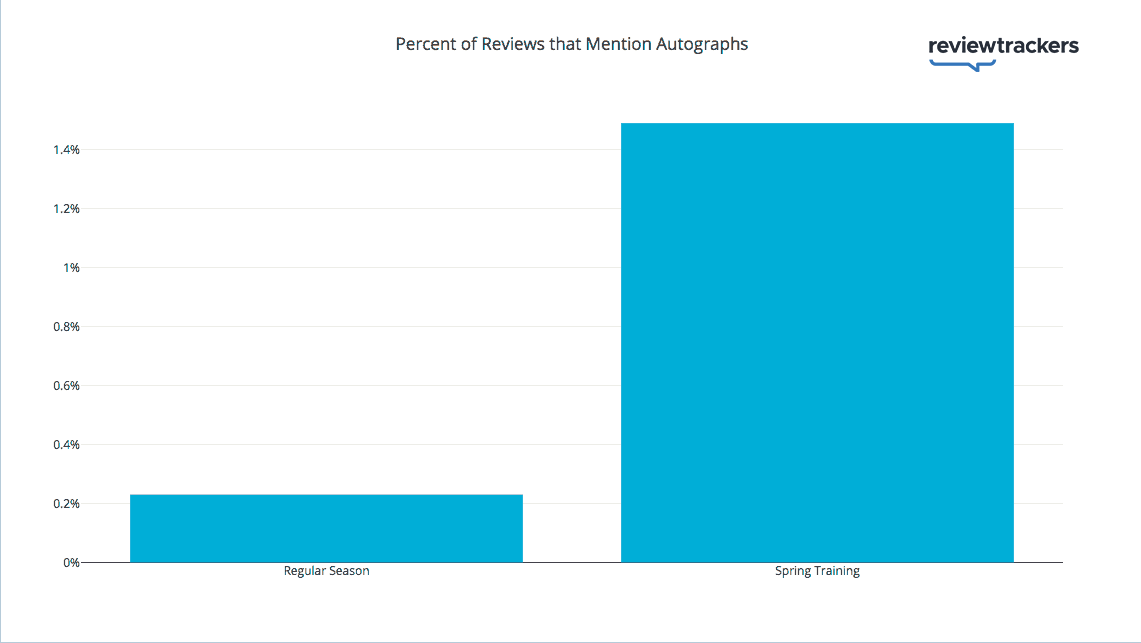Select the 0.8% y-axis tick label

point(66,327)
